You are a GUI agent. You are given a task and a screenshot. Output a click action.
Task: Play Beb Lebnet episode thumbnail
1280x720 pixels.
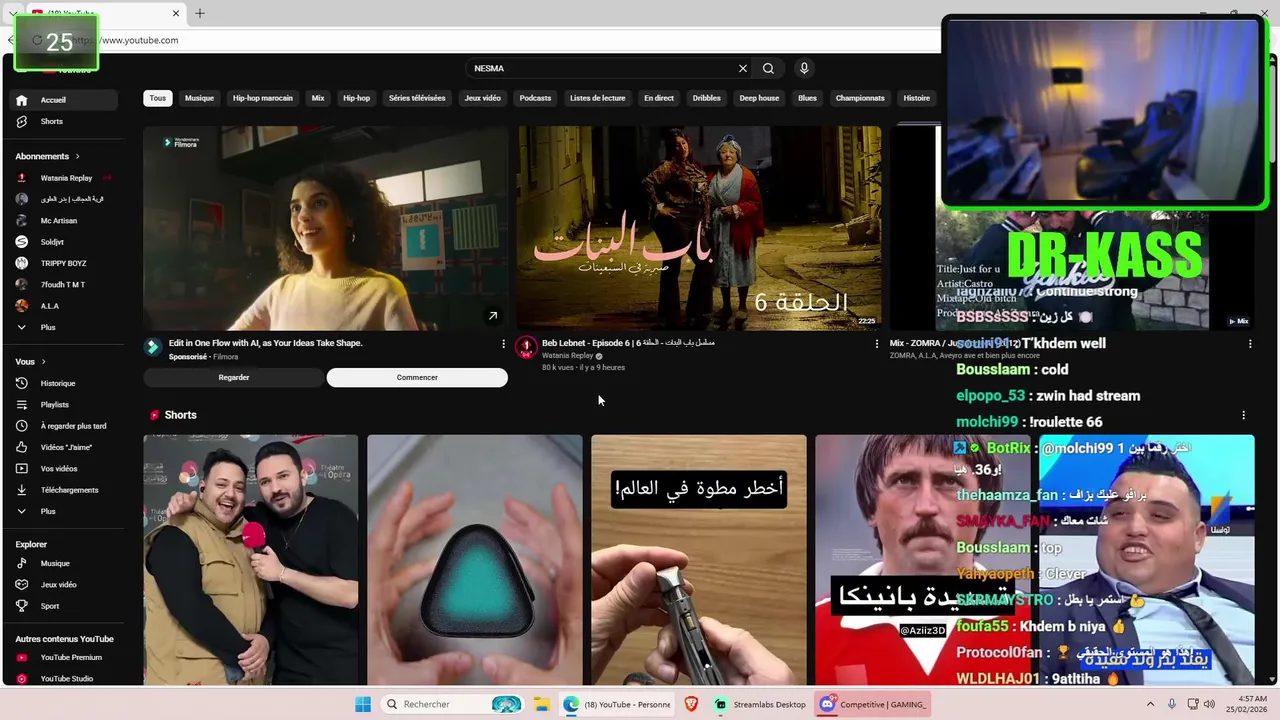(x=699, y=228)
